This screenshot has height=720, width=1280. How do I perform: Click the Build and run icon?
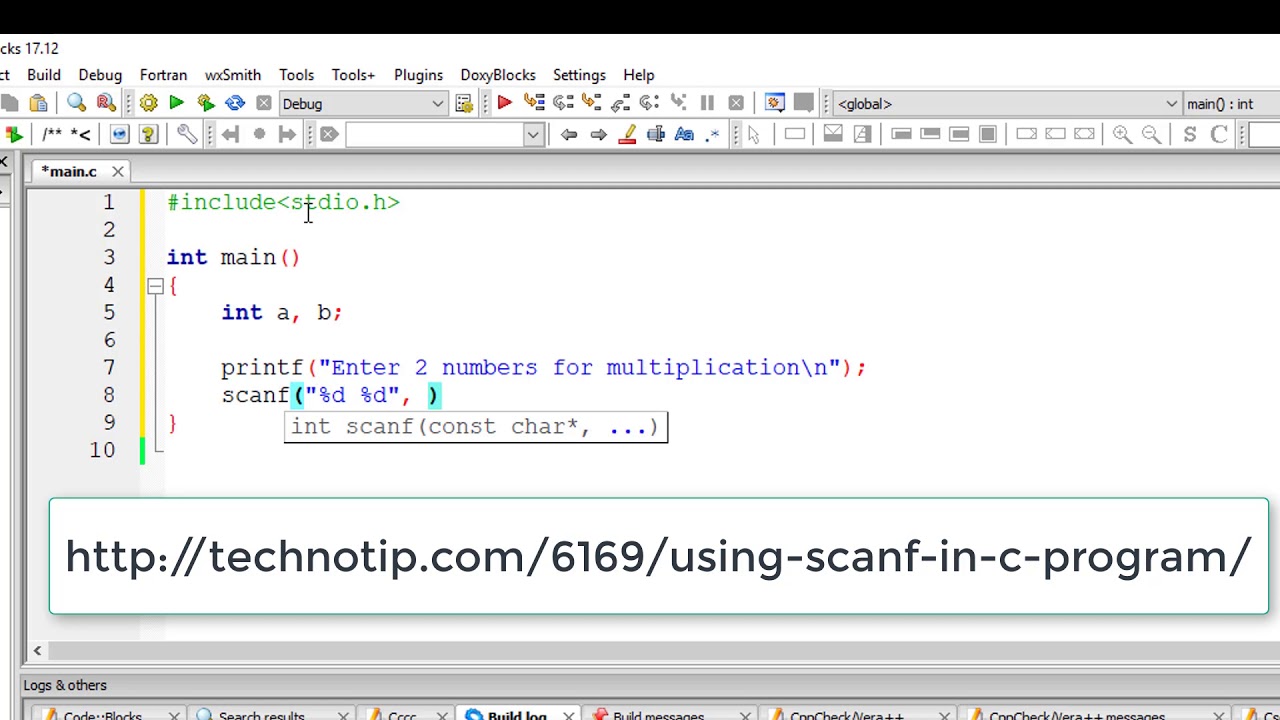coord(205,103)
